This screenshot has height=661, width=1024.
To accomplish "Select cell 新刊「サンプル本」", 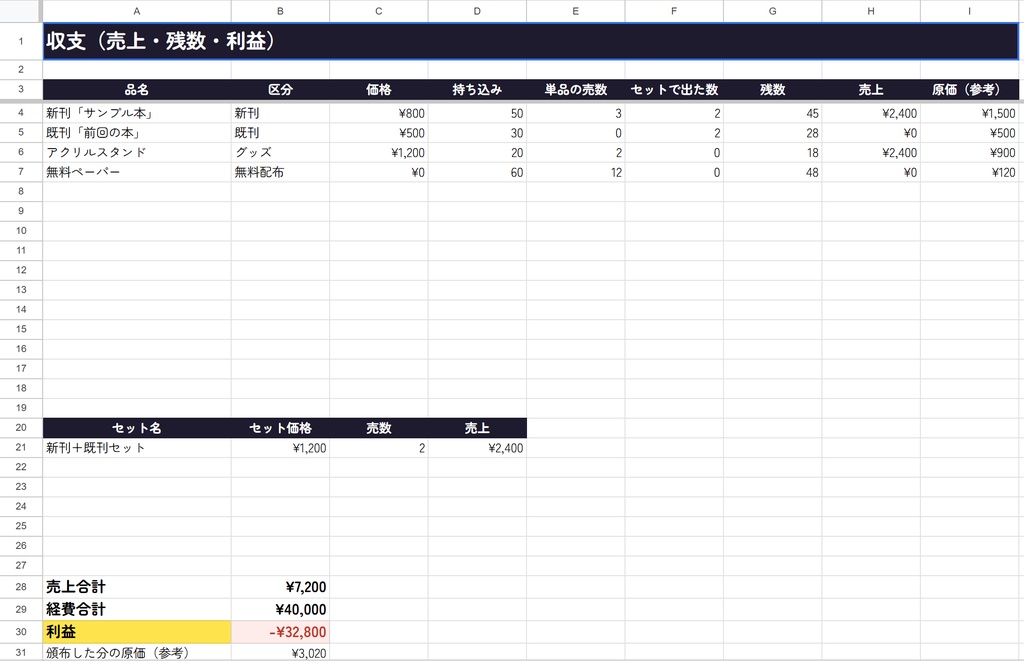I will (x=136, y=113).
